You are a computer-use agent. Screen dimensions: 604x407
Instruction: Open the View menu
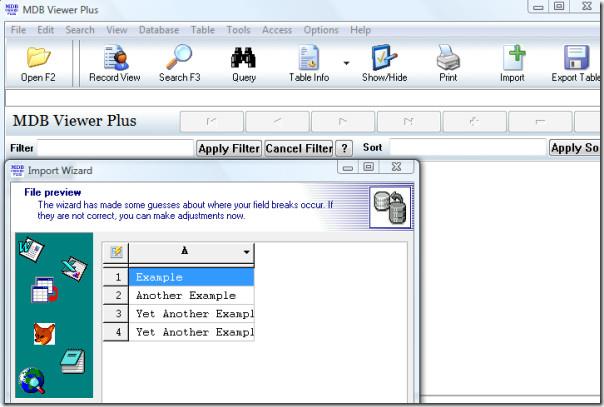pyautogui.click(x=117, y=30)
